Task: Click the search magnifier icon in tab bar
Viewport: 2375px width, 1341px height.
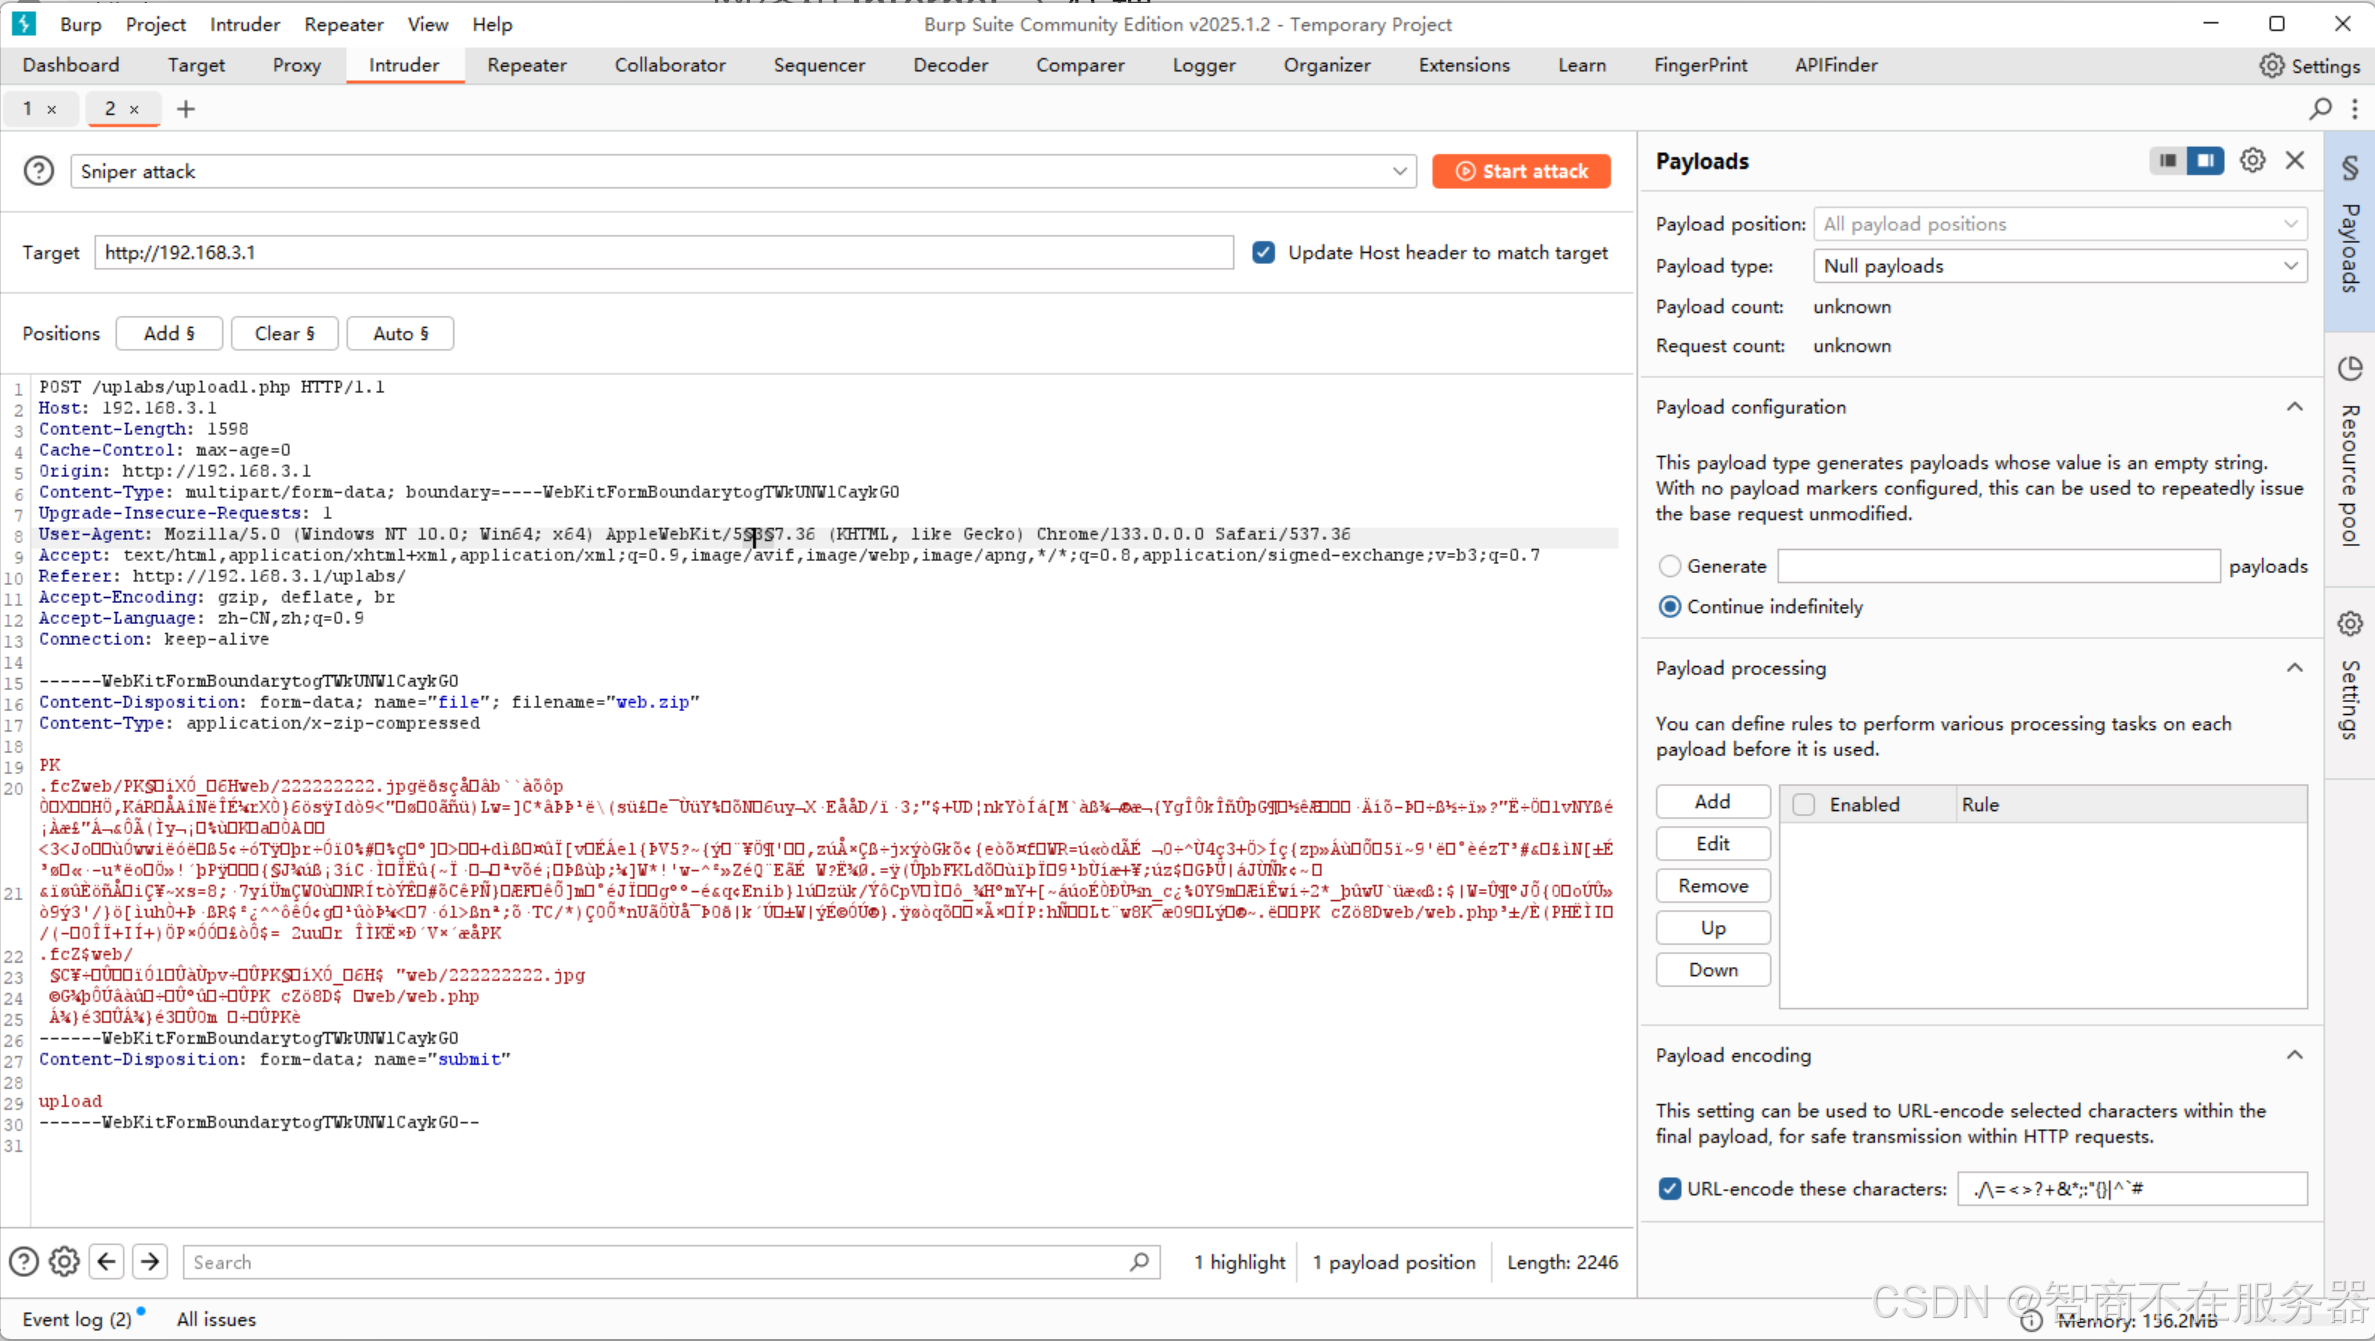Action: [2320, 109]
